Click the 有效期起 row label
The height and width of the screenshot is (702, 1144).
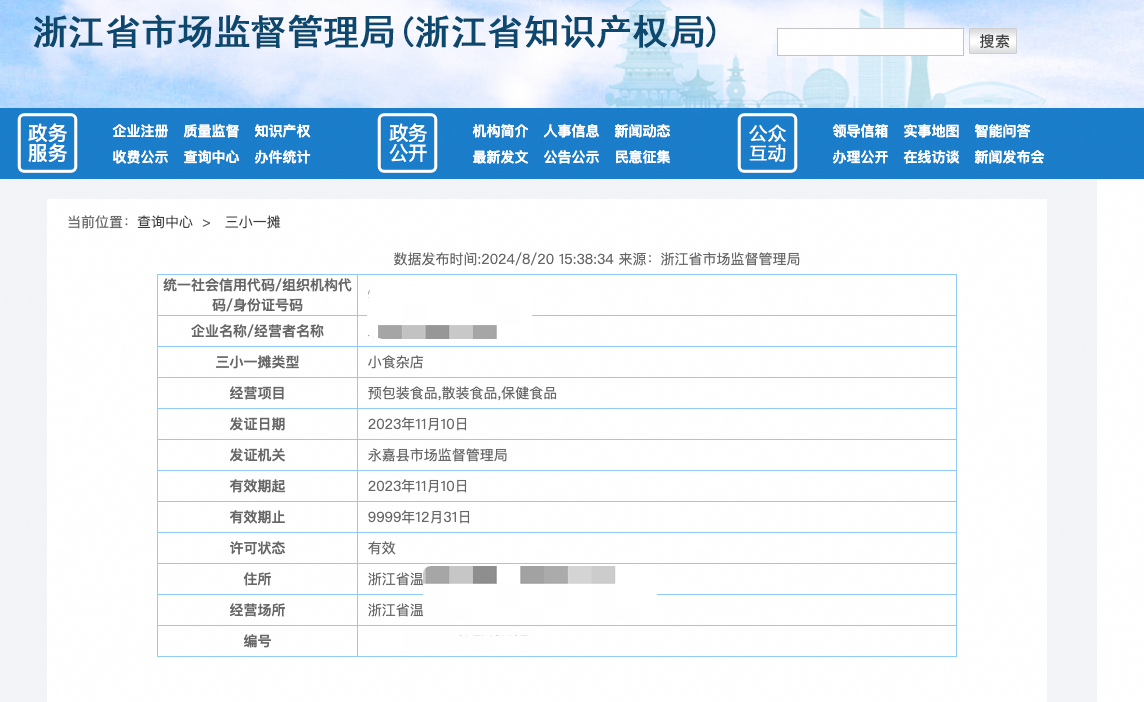point(257,486)
